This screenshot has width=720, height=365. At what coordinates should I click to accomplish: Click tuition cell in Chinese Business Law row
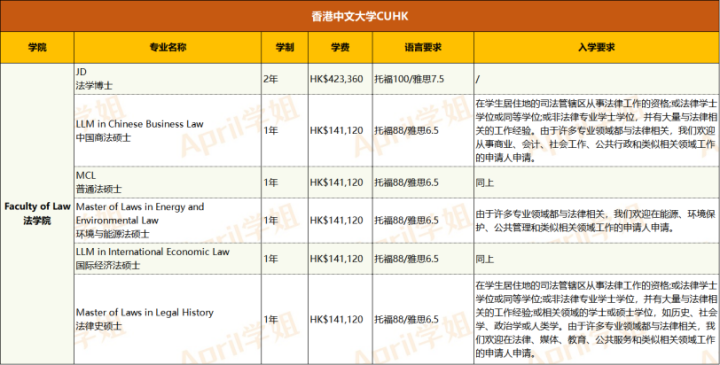tap(340, 130)
